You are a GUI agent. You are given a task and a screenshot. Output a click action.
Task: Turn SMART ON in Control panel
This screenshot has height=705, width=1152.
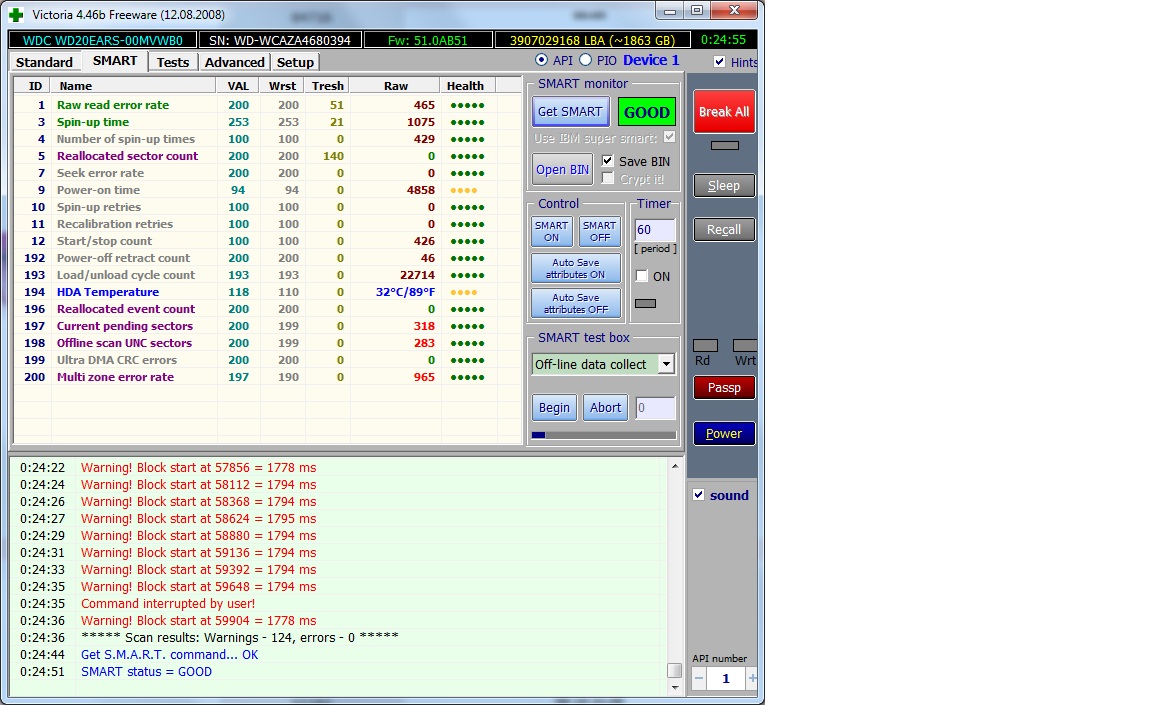tap(551, 231)
